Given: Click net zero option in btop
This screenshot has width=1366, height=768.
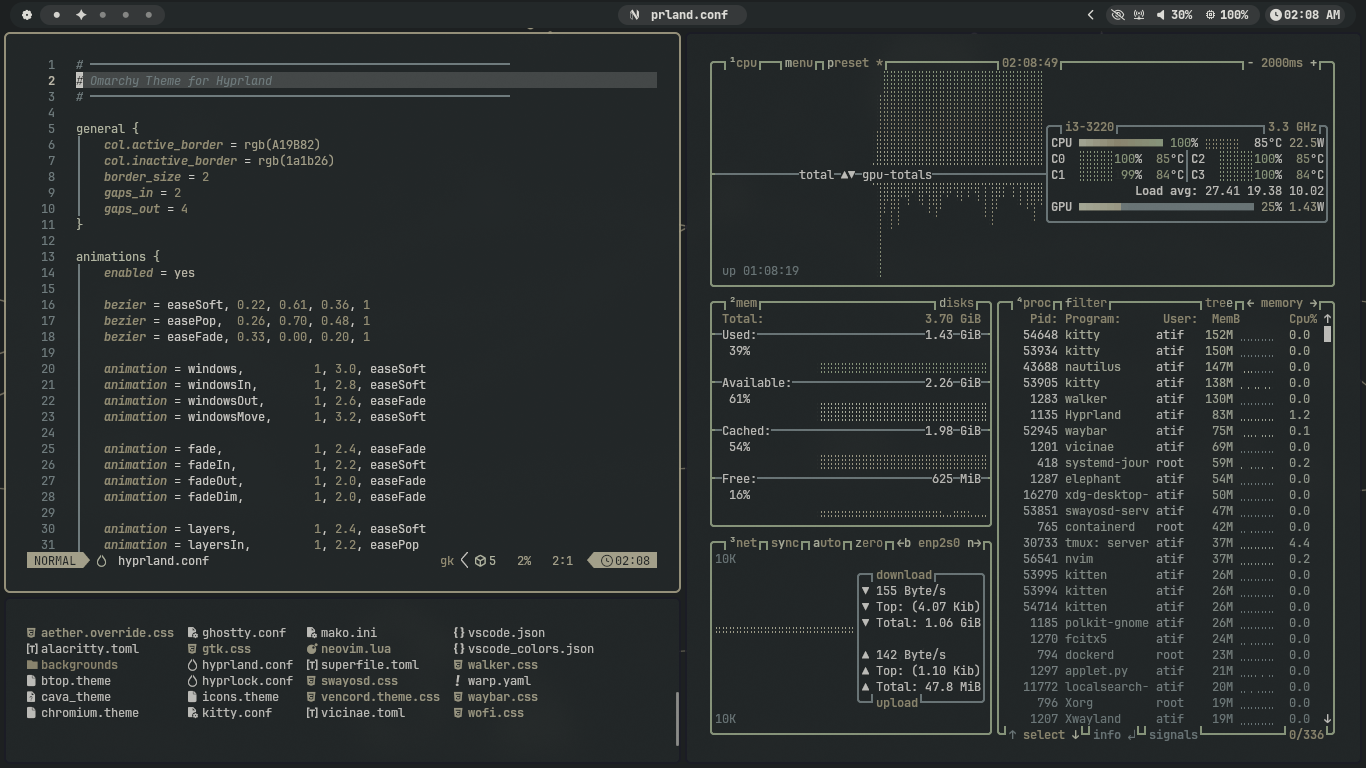Looking at the screenshot, I should pos(869,543).
